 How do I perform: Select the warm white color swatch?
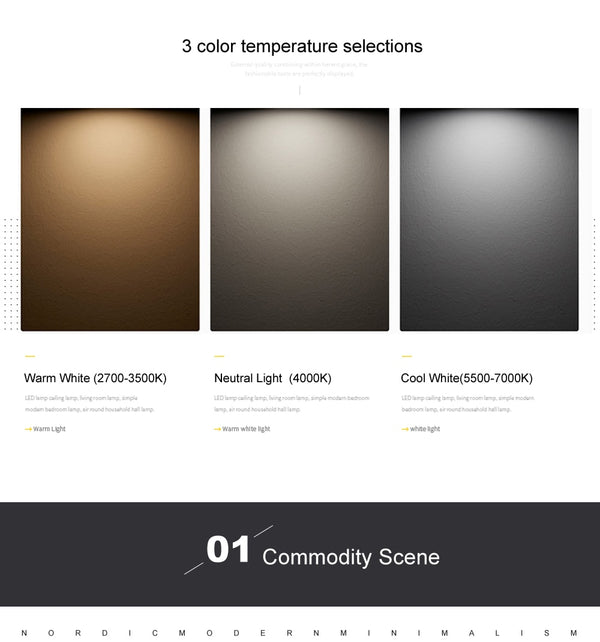(110, 219)
